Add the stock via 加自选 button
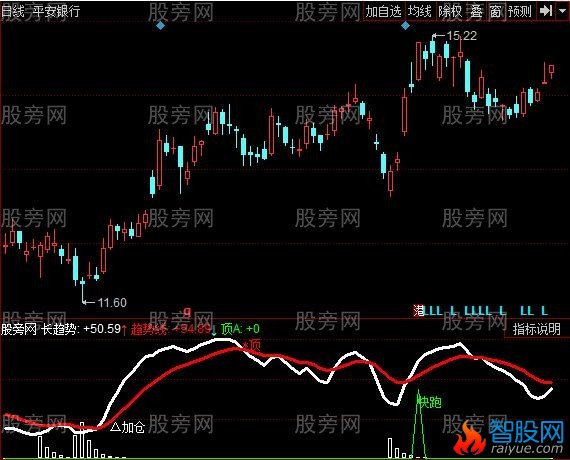 [x=384, y=12]
